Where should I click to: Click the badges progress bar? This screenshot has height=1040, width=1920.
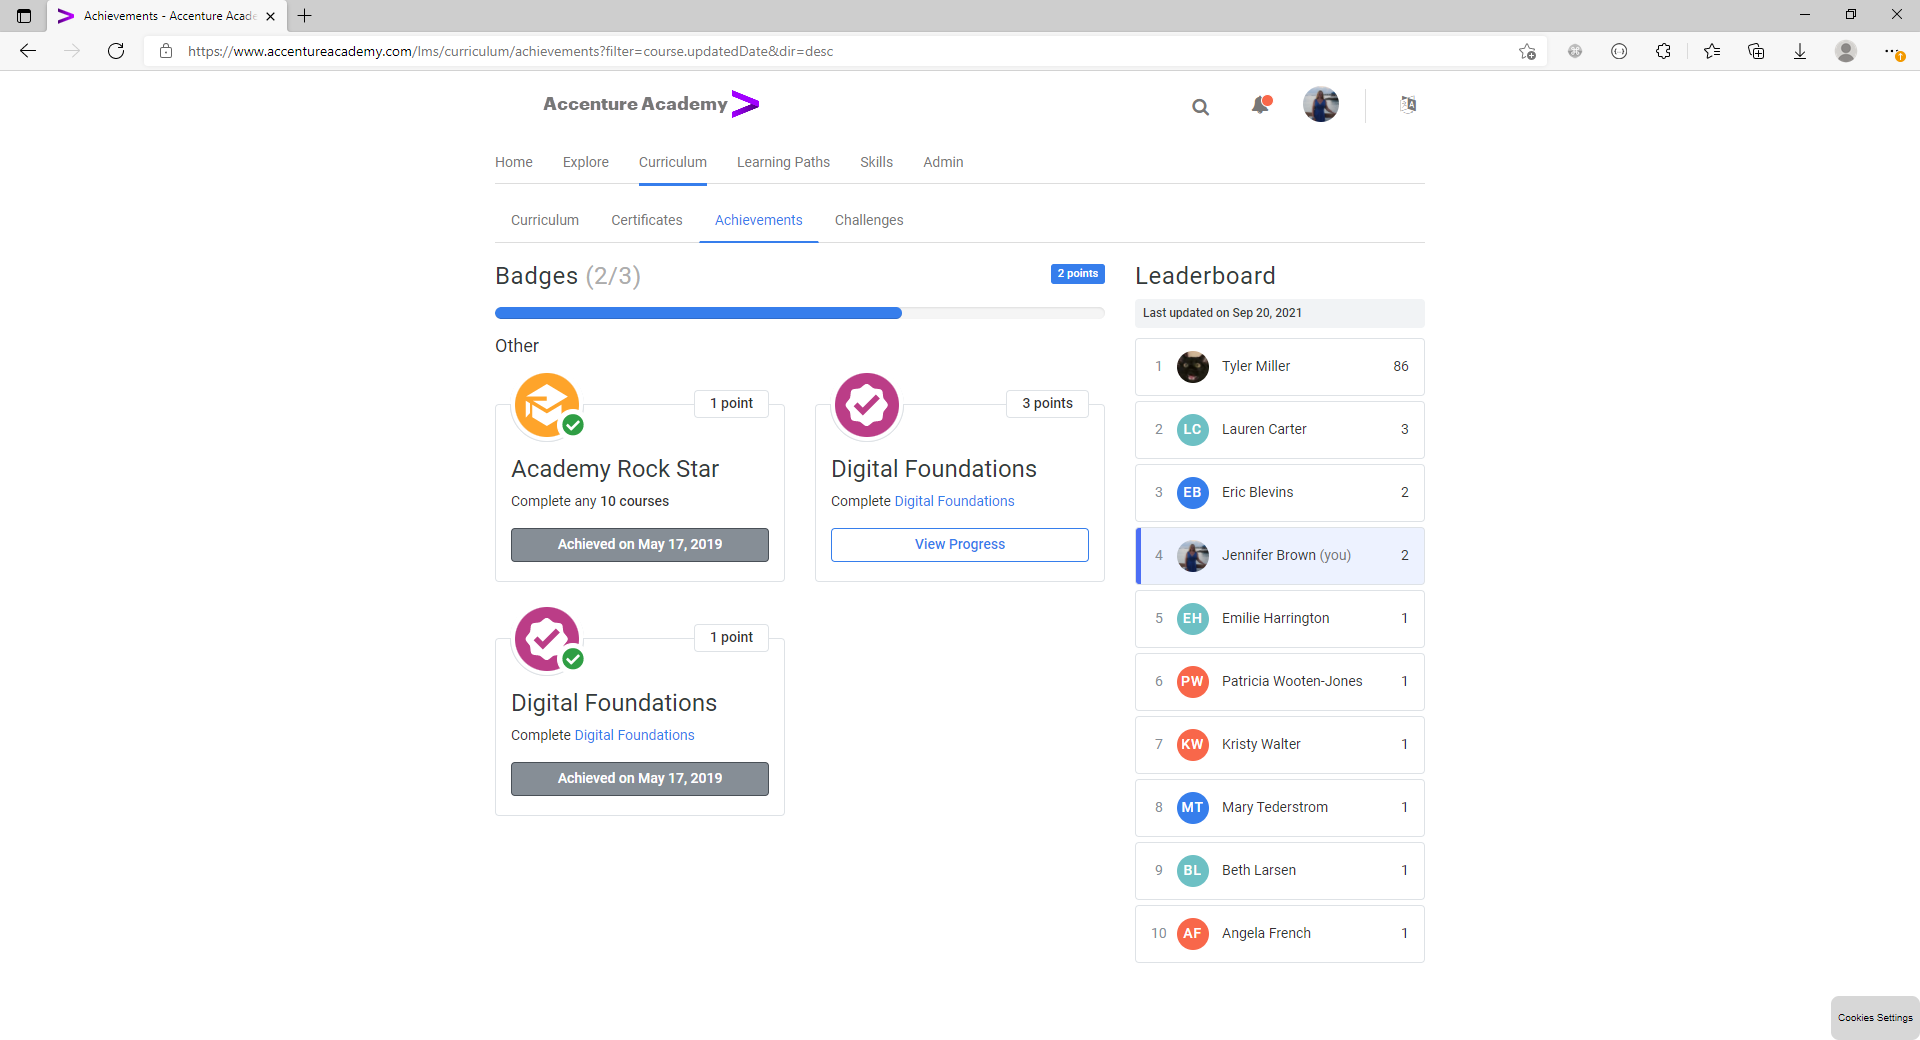click(800, 313)
